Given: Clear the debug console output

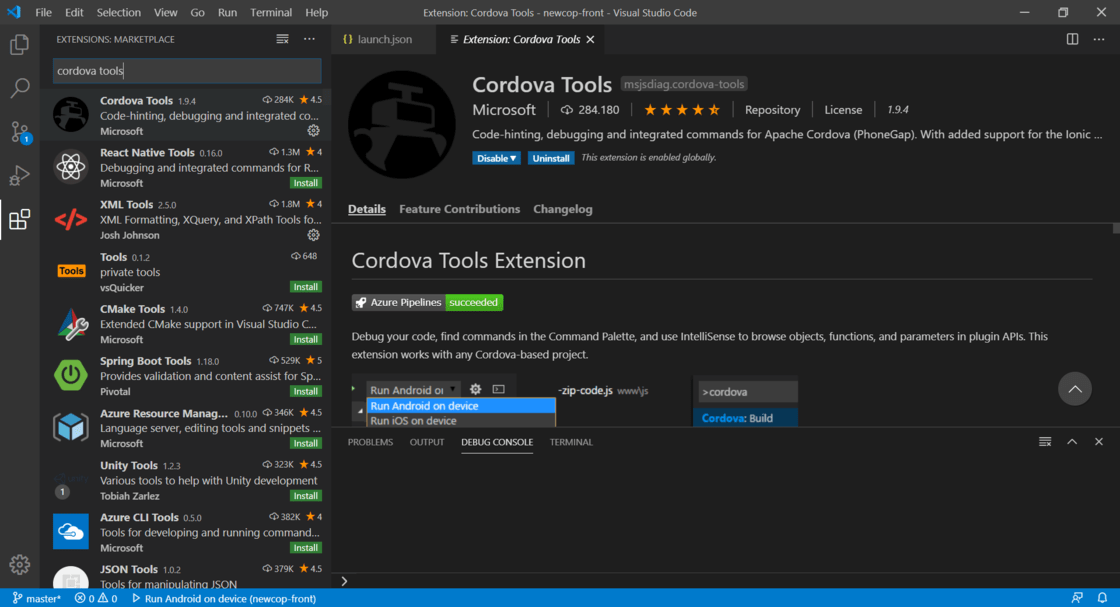Looking at the screenshot, I should (x=1045, y=442).
